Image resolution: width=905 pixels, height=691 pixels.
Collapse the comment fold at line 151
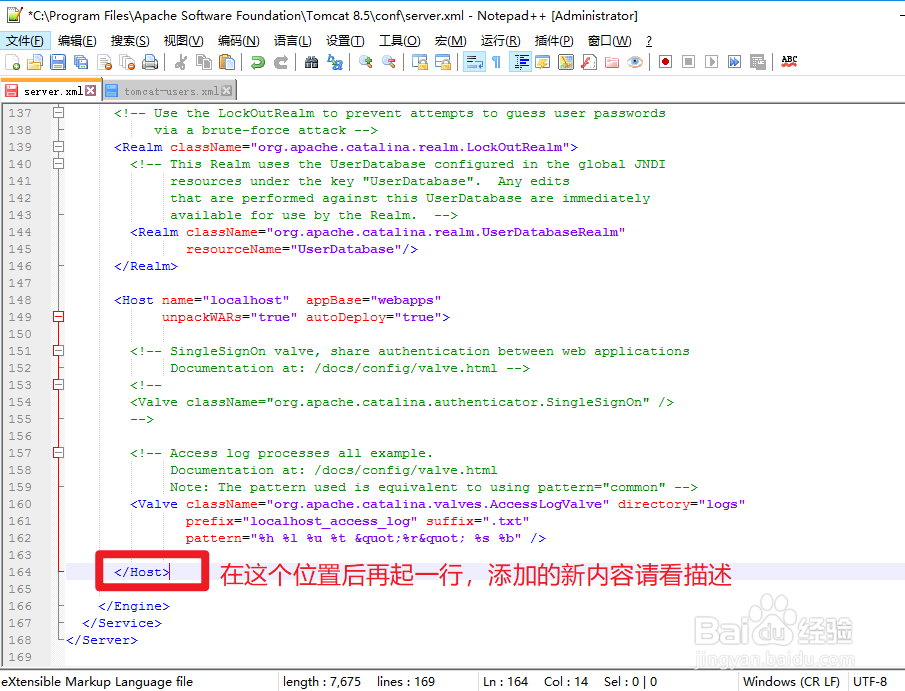(x=58, y=350)
